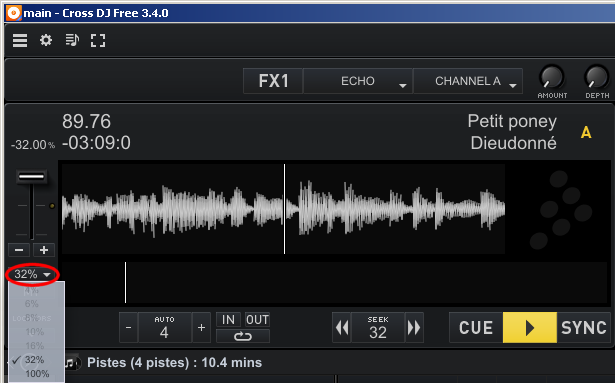Toggle the SYNC button
The image size is (615, 383).
[x=583, y=328]
